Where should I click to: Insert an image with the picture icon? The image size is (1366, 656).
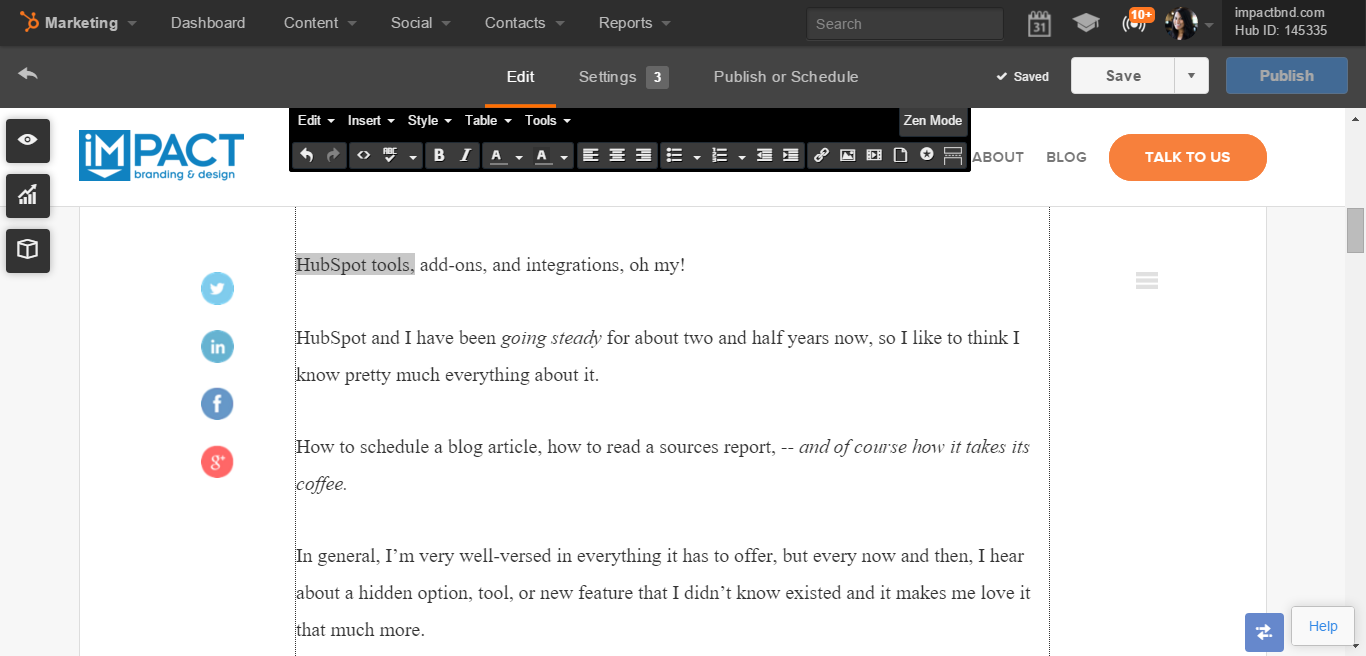point(848,155)
